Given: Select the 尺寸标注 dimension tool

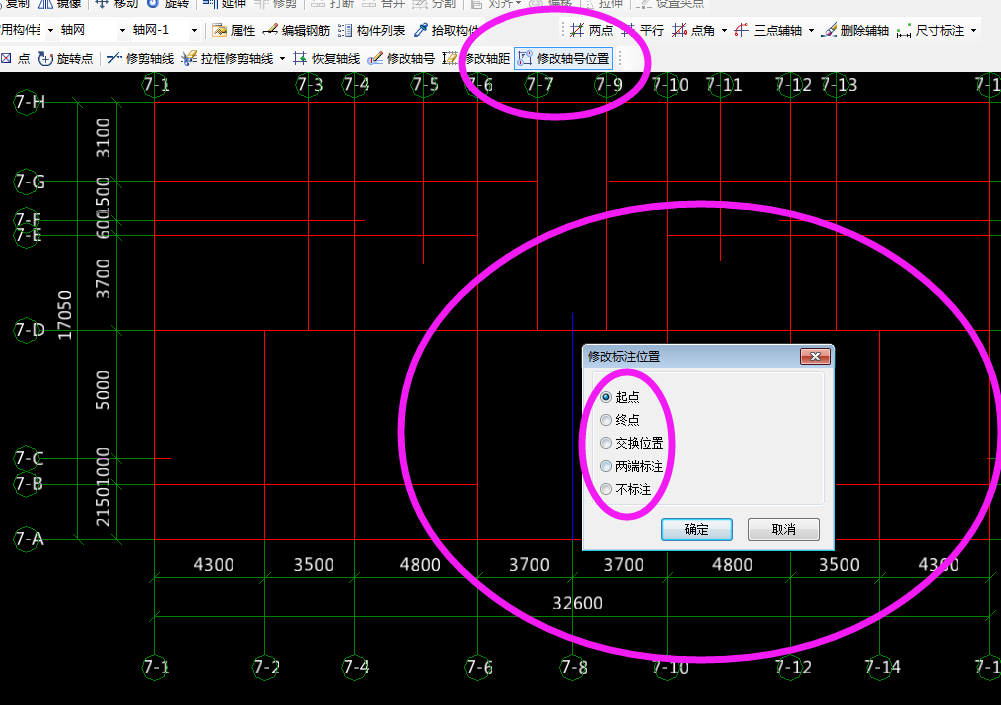Looking at the screenshot, I should click(930, 30).
